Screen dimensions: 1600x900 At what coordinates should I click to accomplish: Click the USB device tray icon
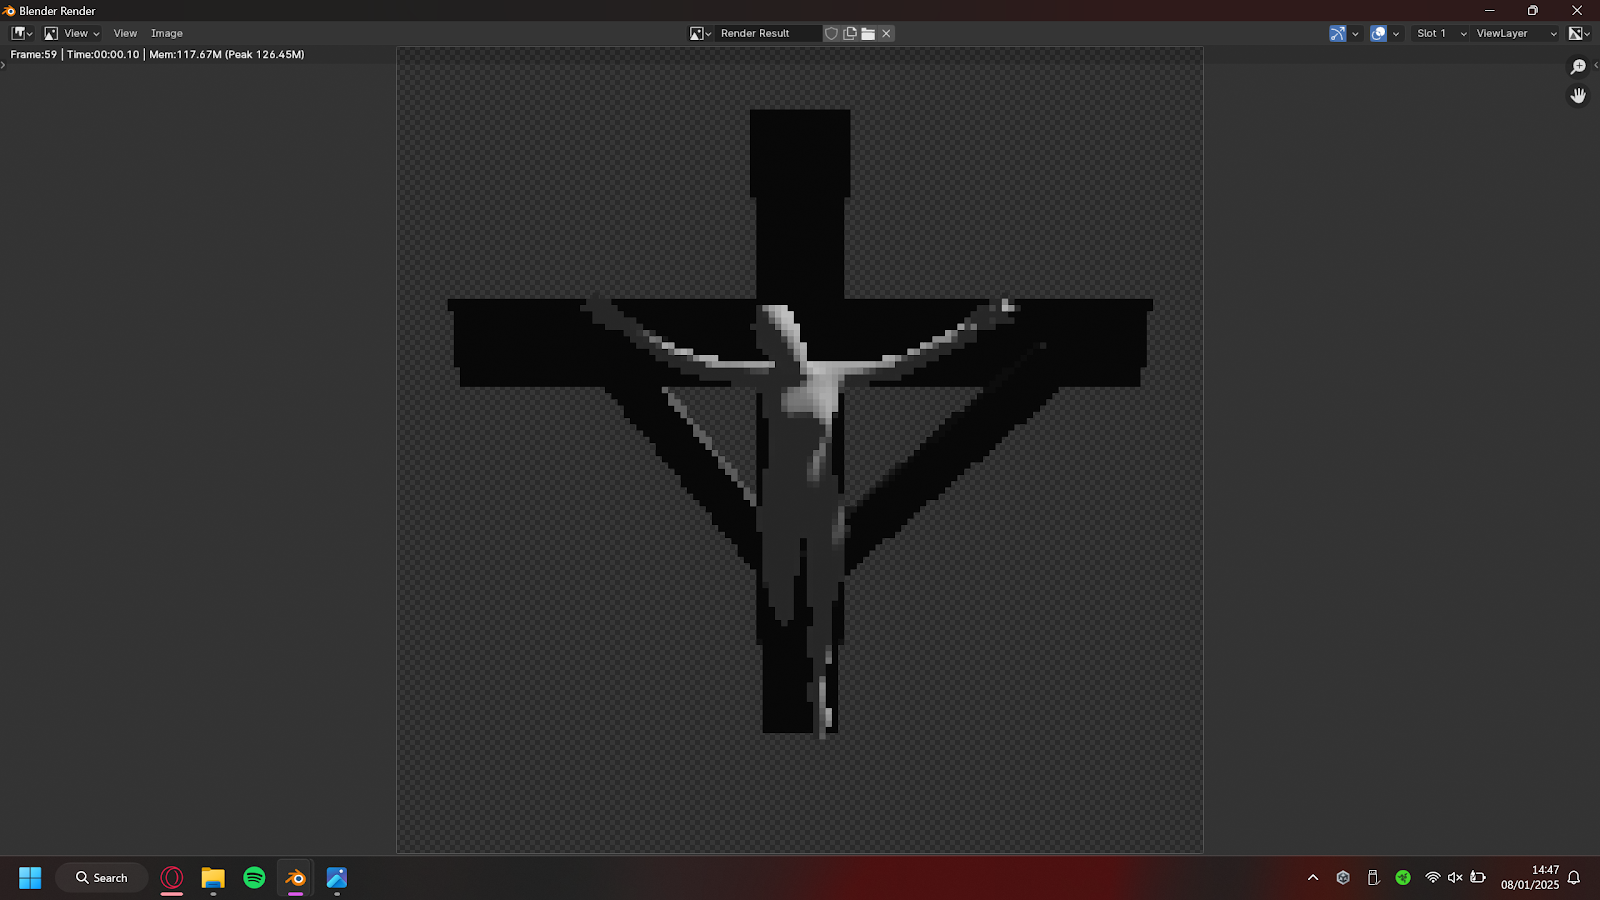(x=1373, y=878)
